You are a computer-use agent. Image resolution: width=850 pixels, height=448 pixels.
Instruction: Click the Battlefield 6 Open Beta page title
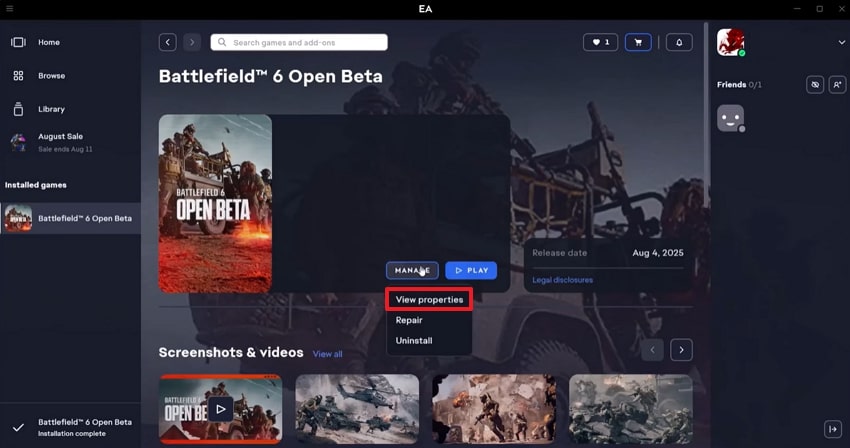(271, 76)
